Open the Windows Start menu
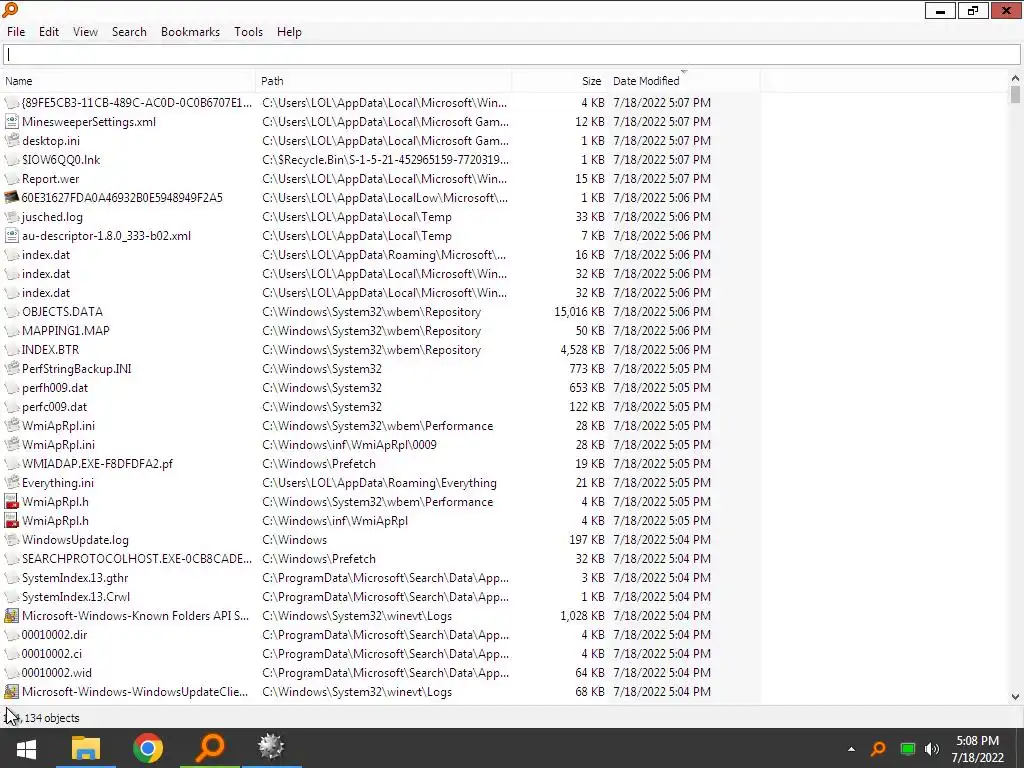 [26, 748]
